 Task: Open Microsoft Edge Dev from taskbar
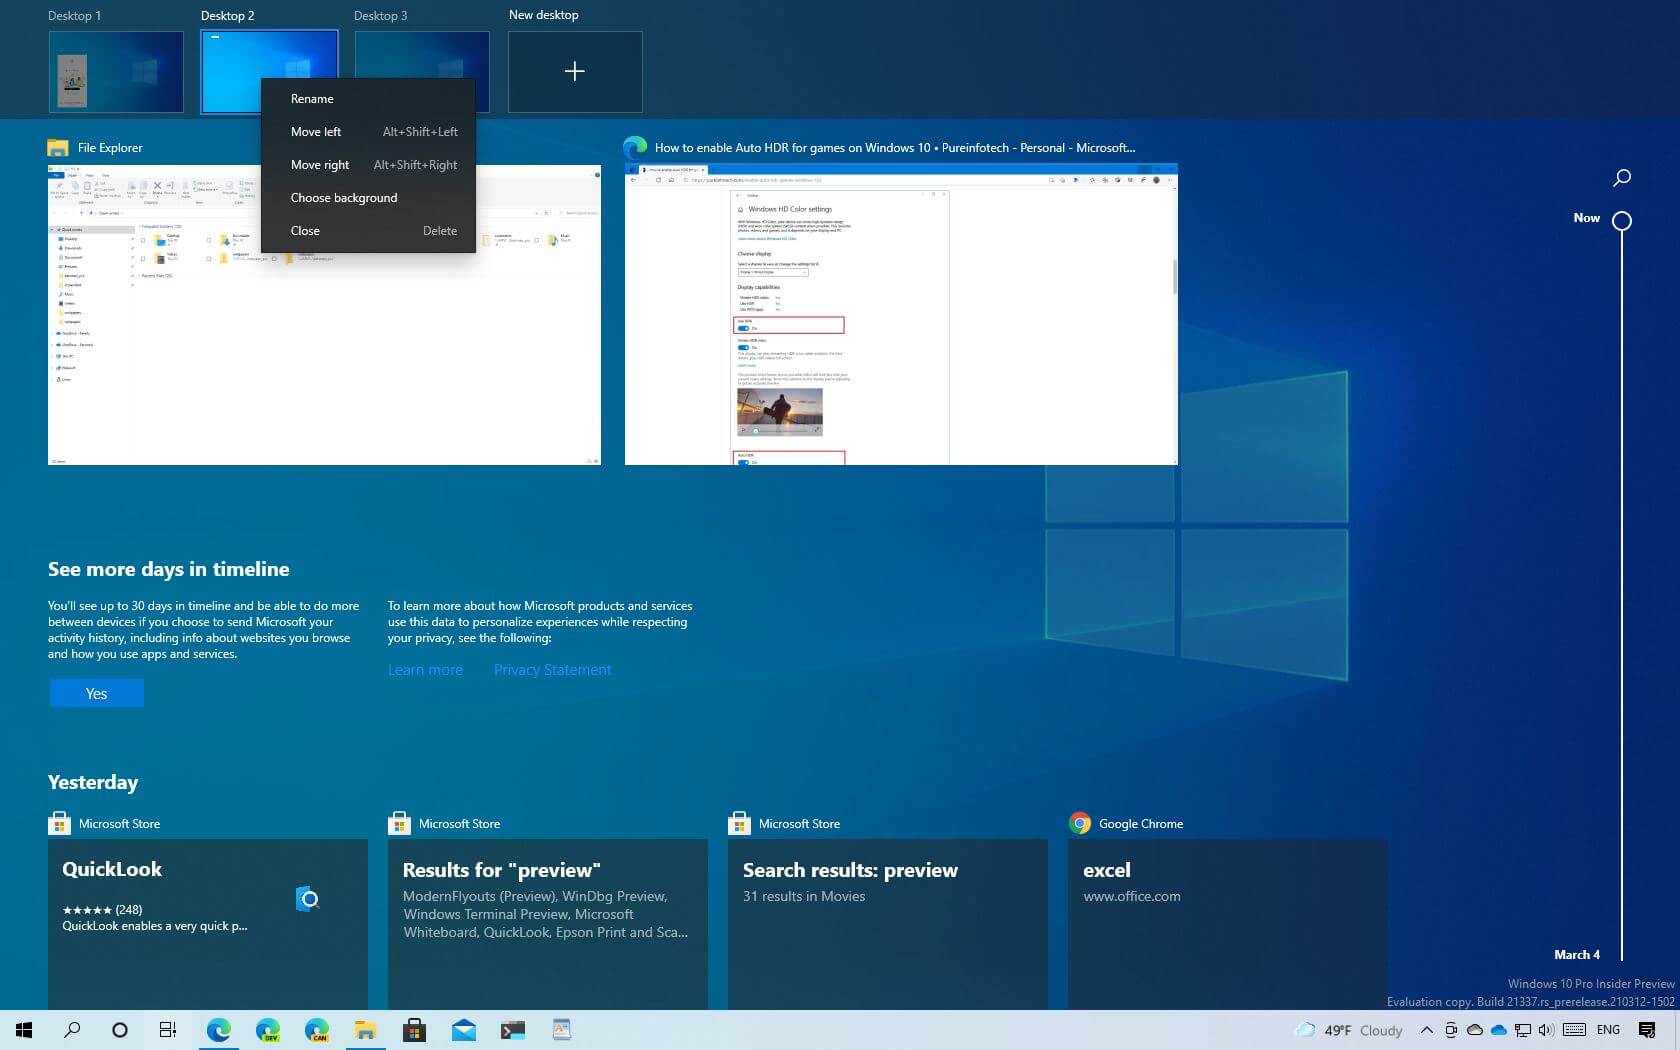tap(267, 1029)
